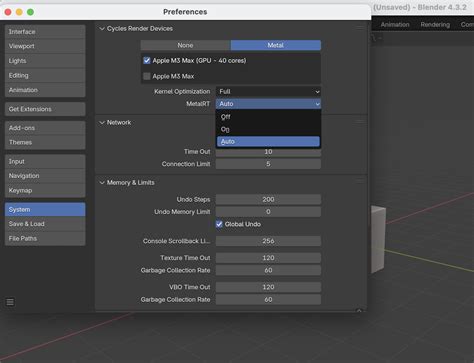Open the Rendering workspace tab in Blender
Viewport: 474px width, 363px height.
click(435, 25)
